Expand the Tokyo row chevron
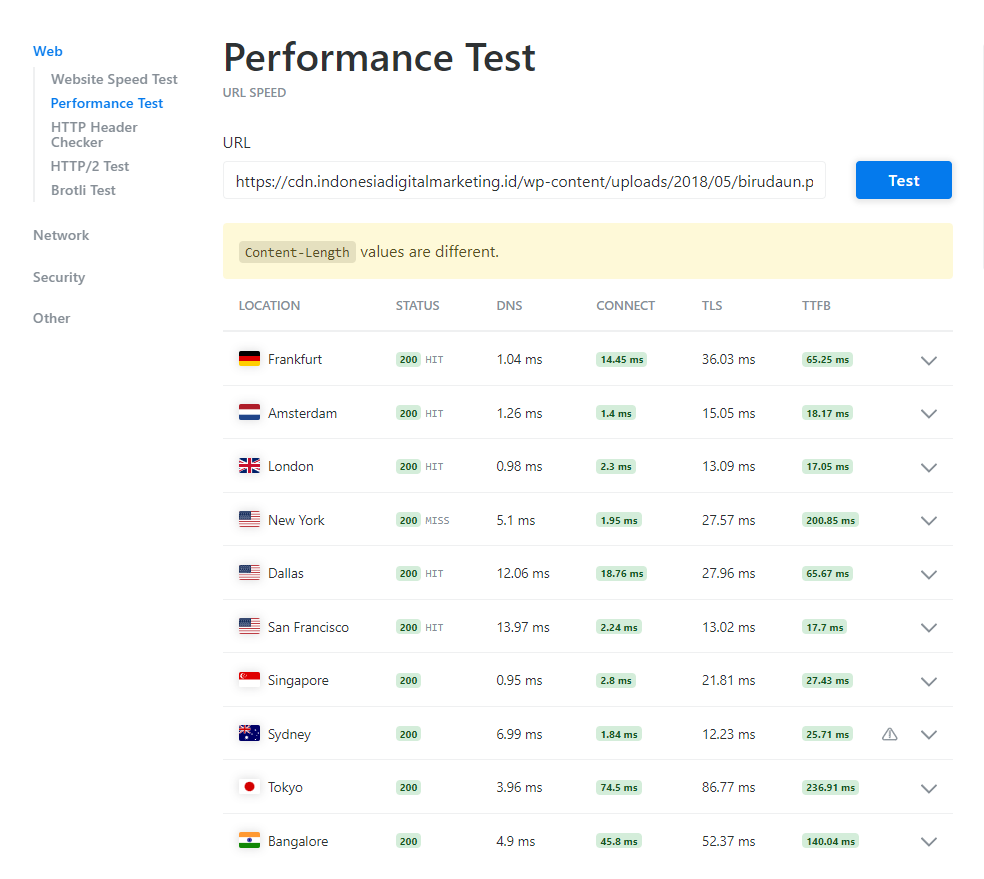 point(928,788)
